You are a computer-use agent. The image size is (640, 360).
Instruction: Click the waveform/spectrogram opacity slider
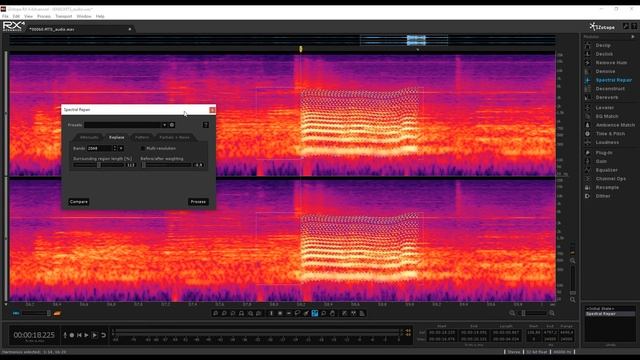[x=36, y=313]
